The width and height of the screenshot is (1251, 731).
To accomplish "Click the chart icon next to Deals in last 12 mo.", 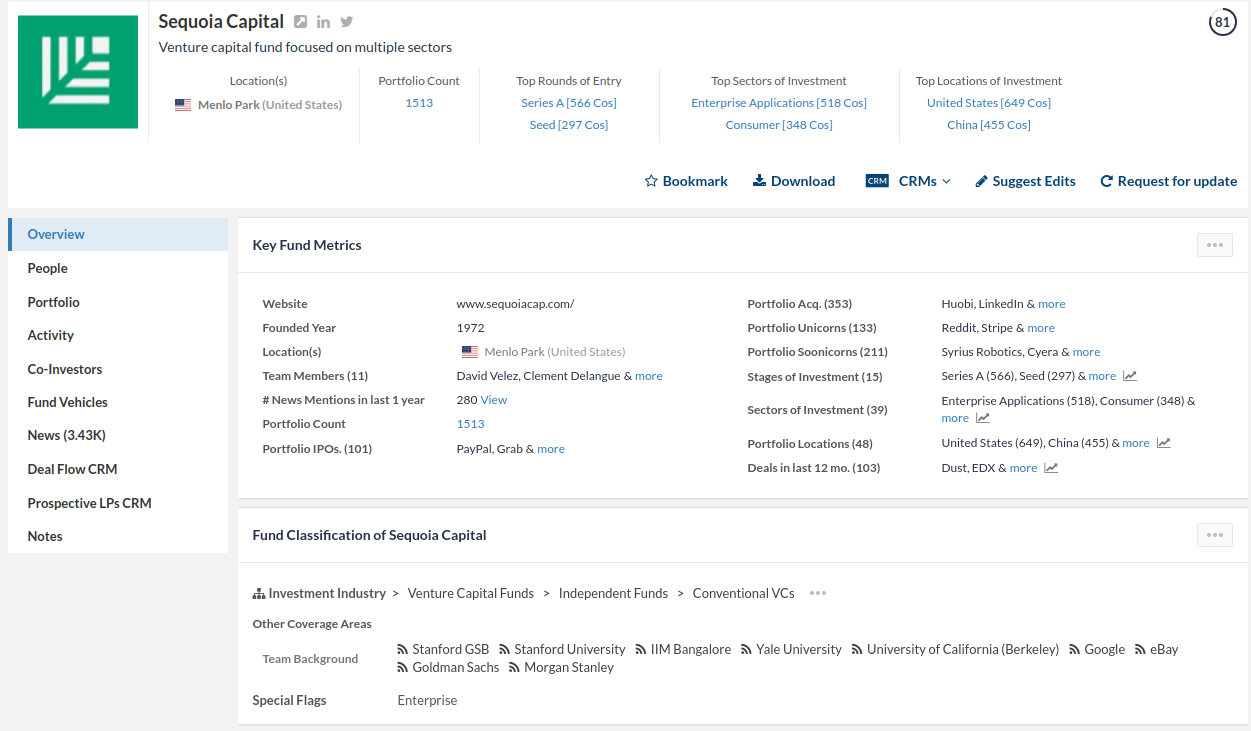I will pyautogui.click(x=1051, y=467).
